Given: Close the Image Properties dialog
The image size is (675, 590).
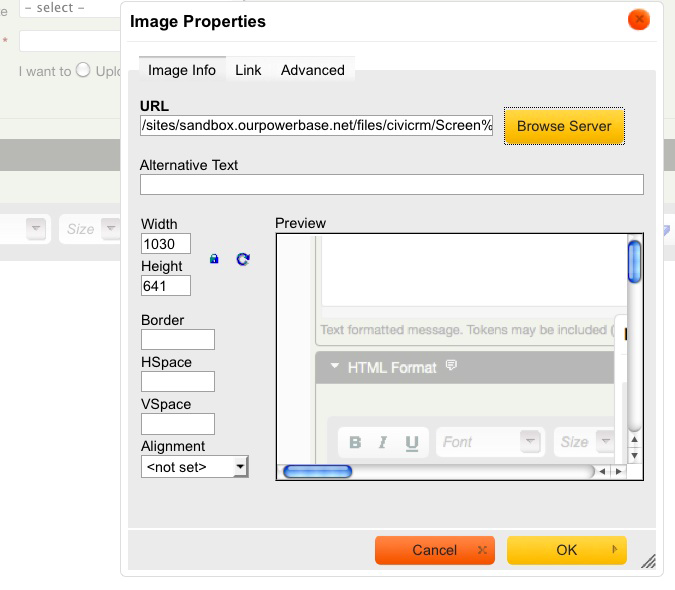Looking at the screenshot, I should 638,20.
